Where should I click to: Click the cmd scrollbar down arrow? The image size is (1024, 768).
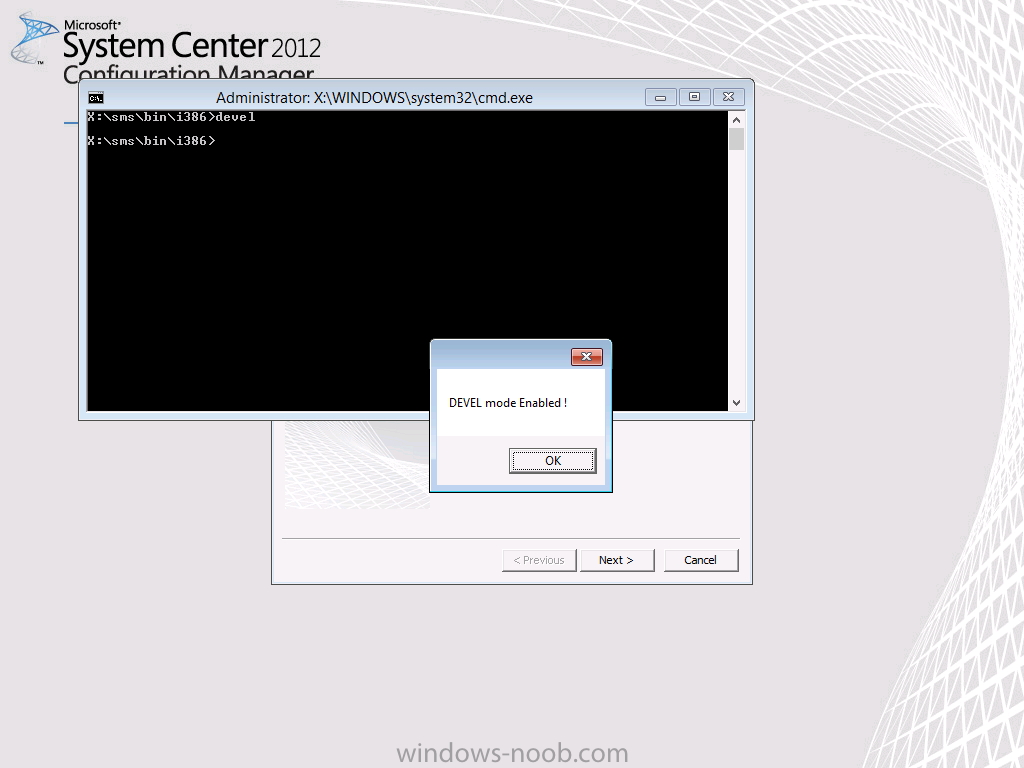[737, 403]
